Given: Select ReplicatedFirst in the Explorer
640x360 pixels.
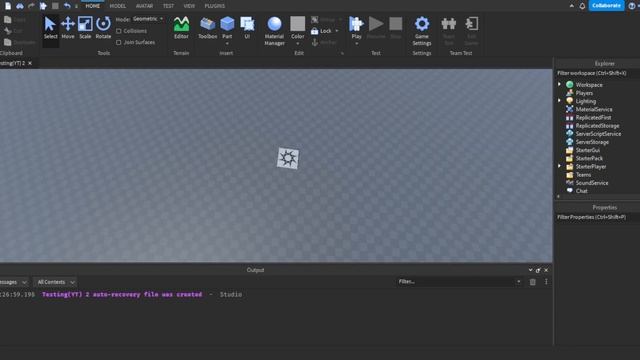Looking at the screenshot, I should (593, 118).
